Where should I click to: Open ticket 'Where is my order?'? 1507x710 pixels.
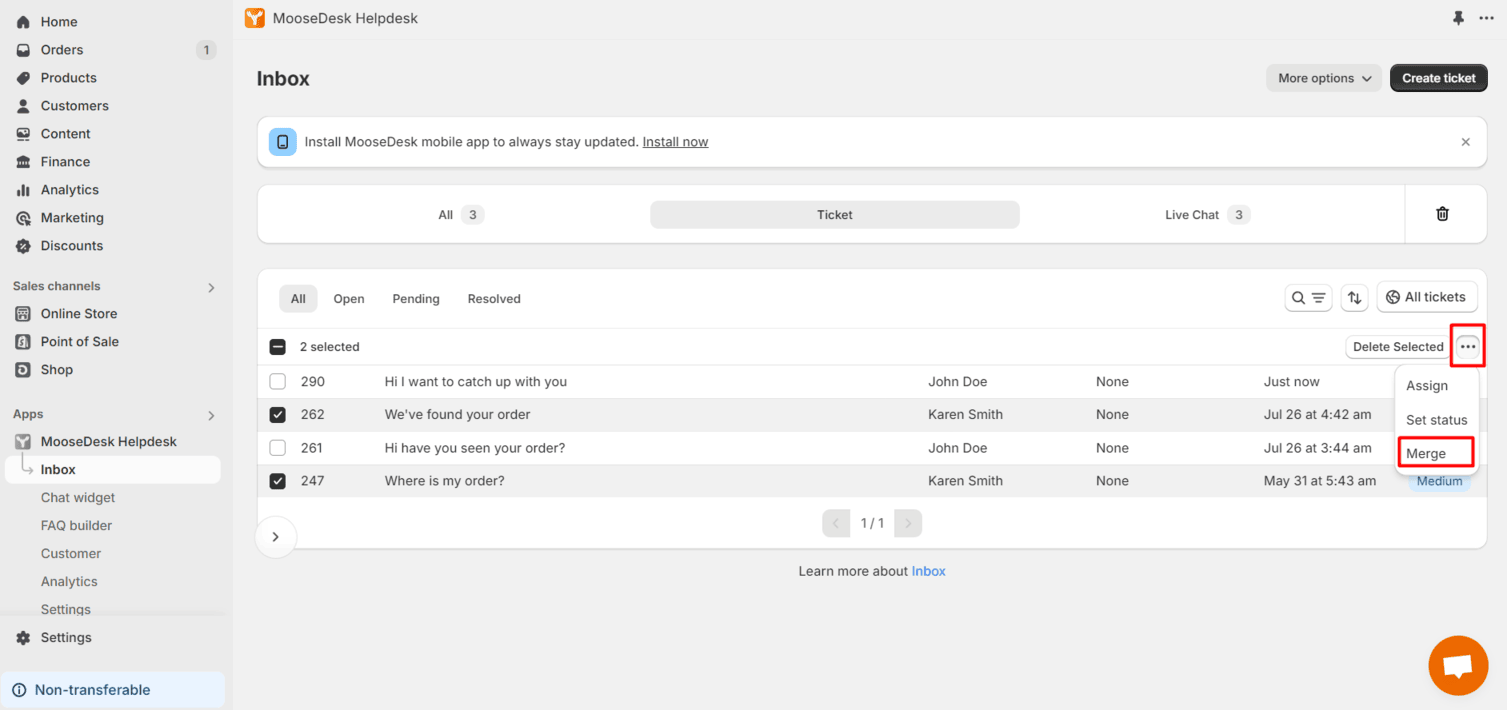click(445, 481)
